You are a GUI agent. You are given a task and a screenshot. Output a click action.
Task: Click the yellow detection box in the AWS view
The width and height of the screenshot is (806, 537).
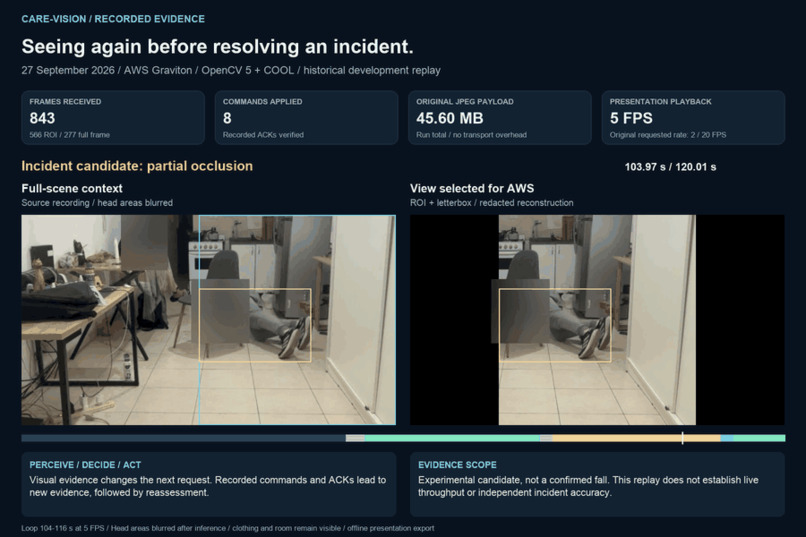[555, 325]
